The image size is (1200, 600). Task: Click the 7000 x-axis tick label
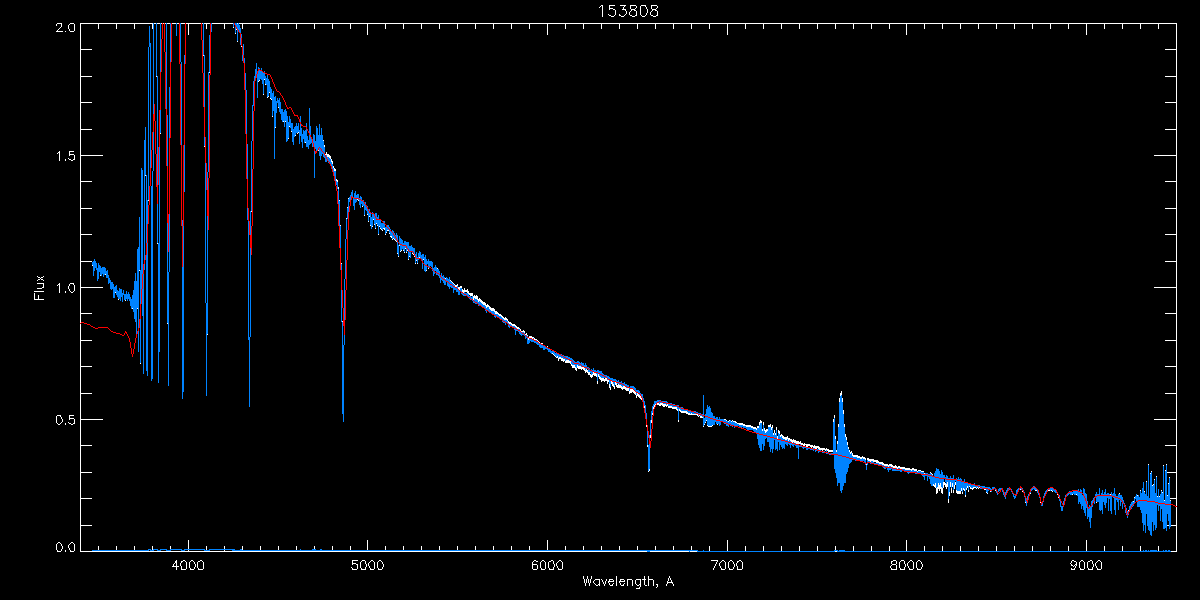pos(727,564)
